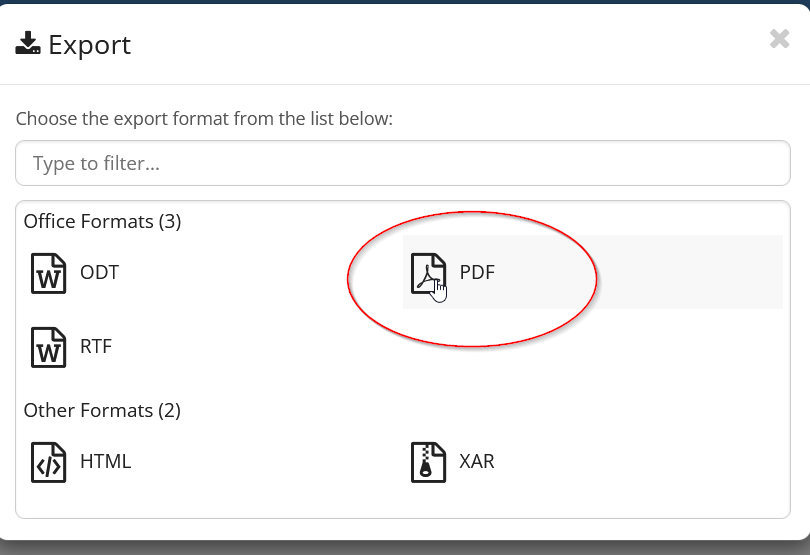Click the RTF document file icon
This screenshot has height=555, width=810.
(49, 347)
